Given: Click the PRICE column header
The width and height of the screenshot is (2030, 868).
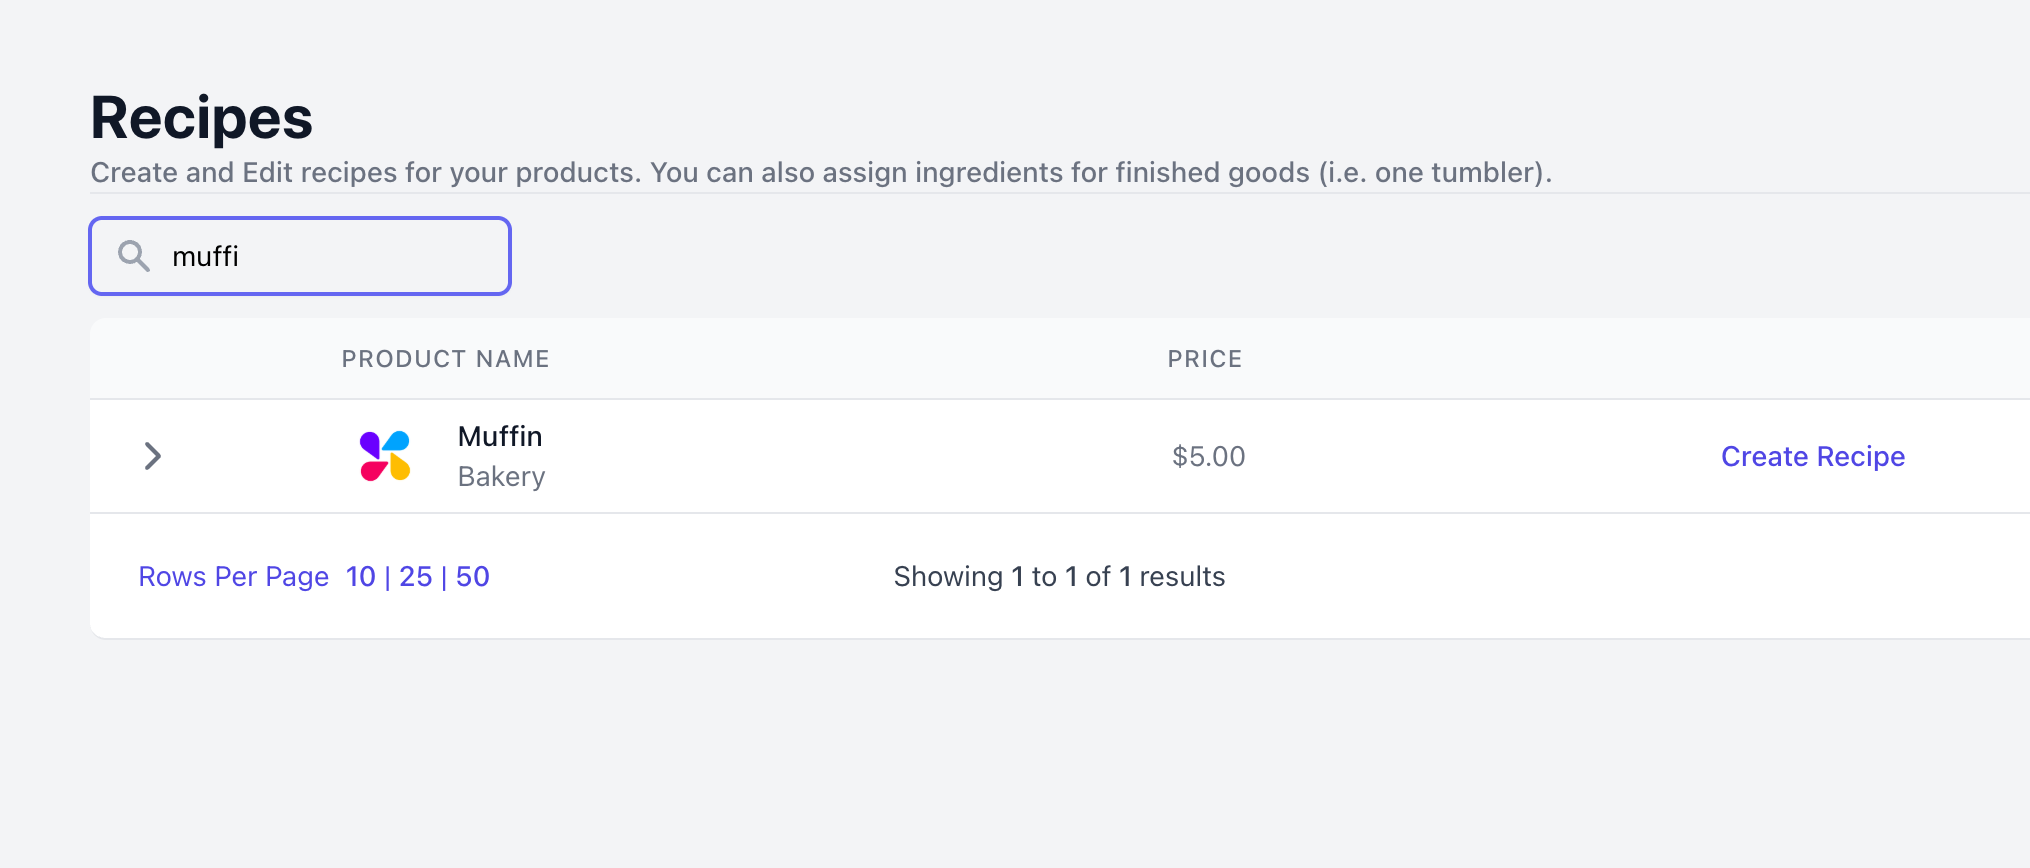Looking at the screenshot, I should pyautogui.click(x=1205, y=359).
